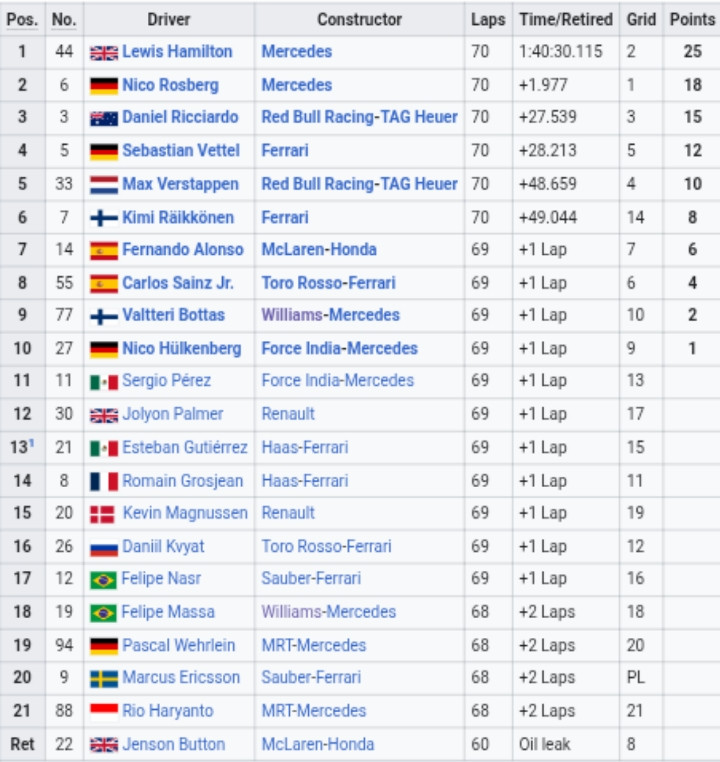Open Felipe Nasr driver link
720x762 pixels.
(x=161, y=578)
